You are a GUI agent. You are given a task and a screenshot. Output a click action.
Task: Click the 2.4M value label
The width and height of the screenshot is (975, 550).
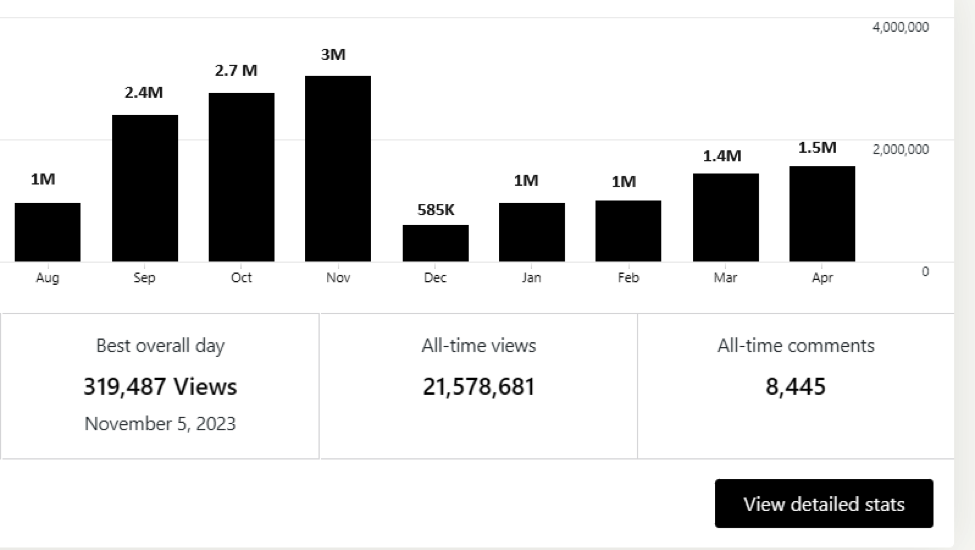[x=144, y=93]
